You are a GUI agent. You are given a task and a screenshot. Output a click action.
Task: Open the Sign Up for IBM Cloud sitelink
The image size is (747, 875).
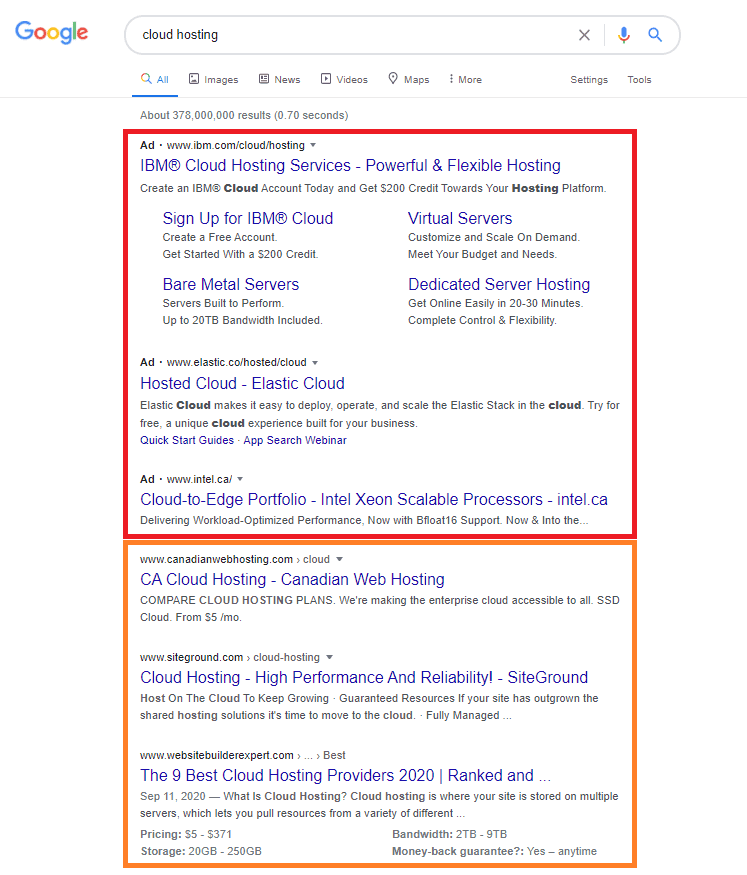tap(248, 218)
